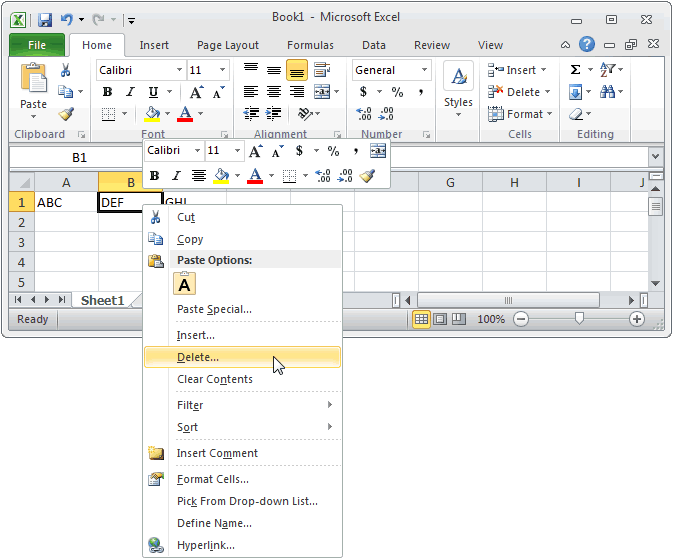
Task: Toggle Bold in the ribbon Font group
Action: [107, 92]
